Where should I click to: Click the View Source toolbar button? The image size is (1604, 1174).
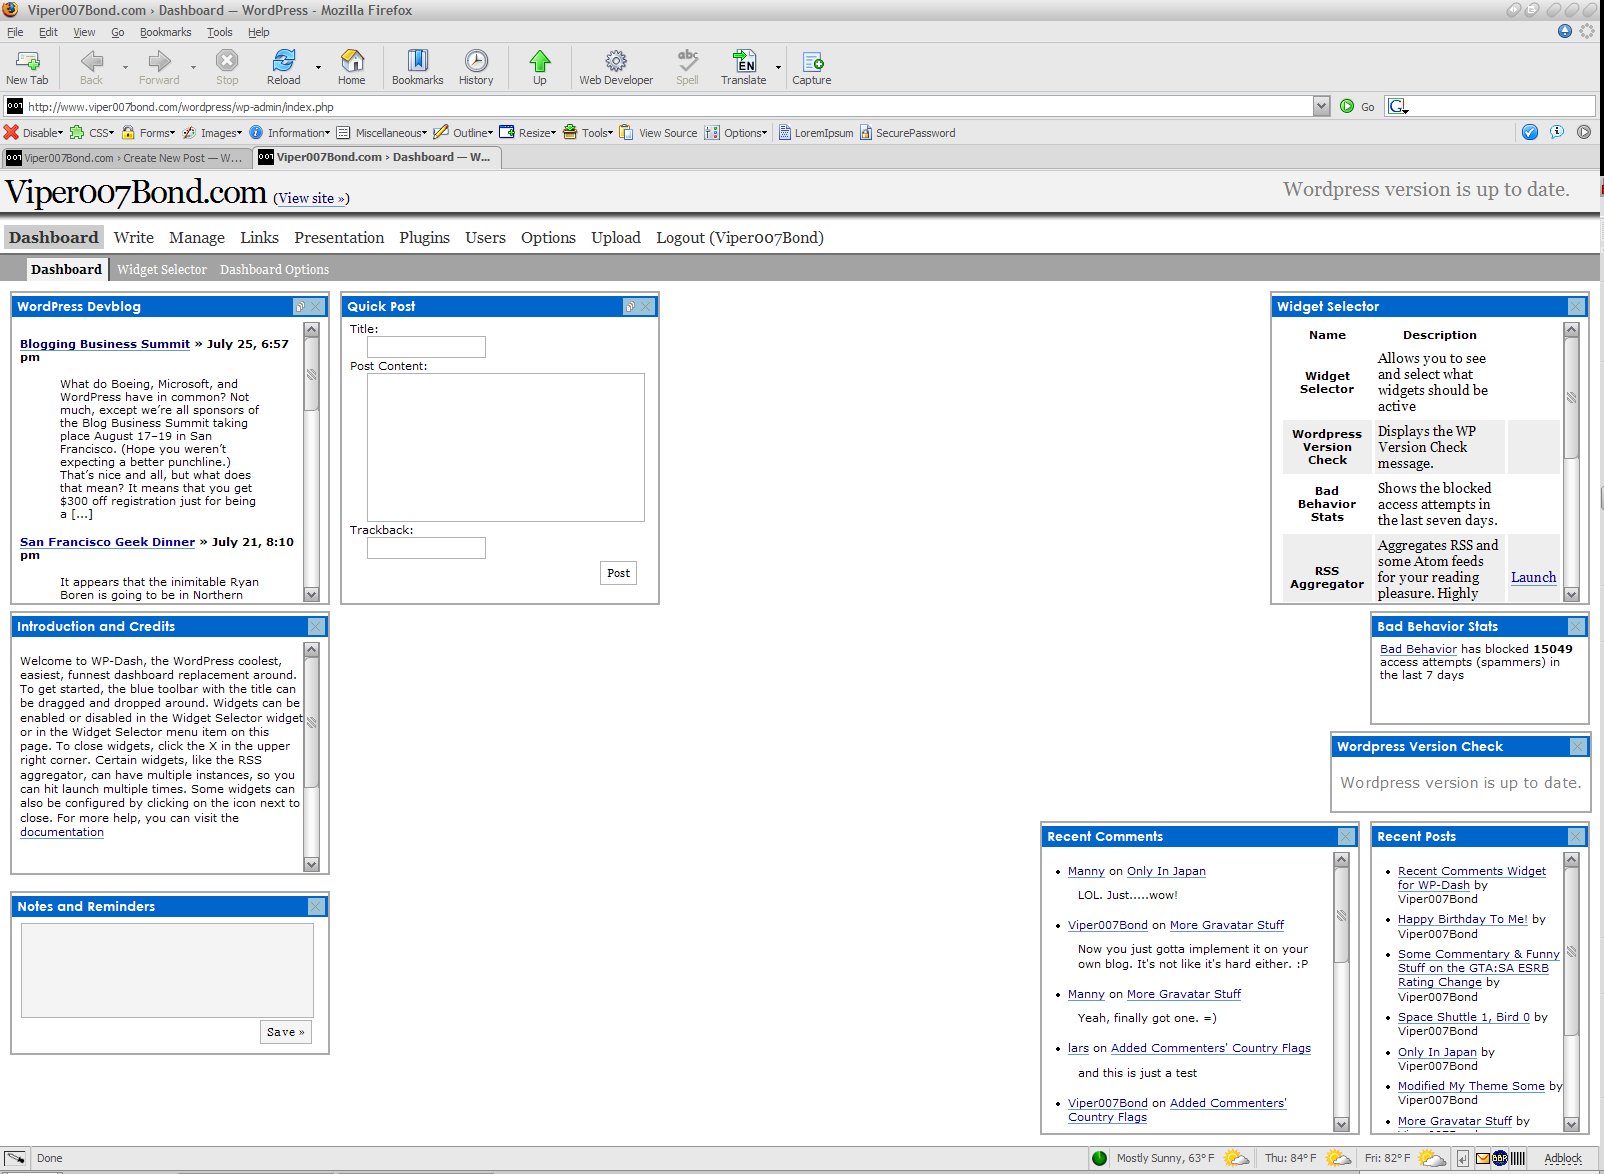(x=659, y=132)
